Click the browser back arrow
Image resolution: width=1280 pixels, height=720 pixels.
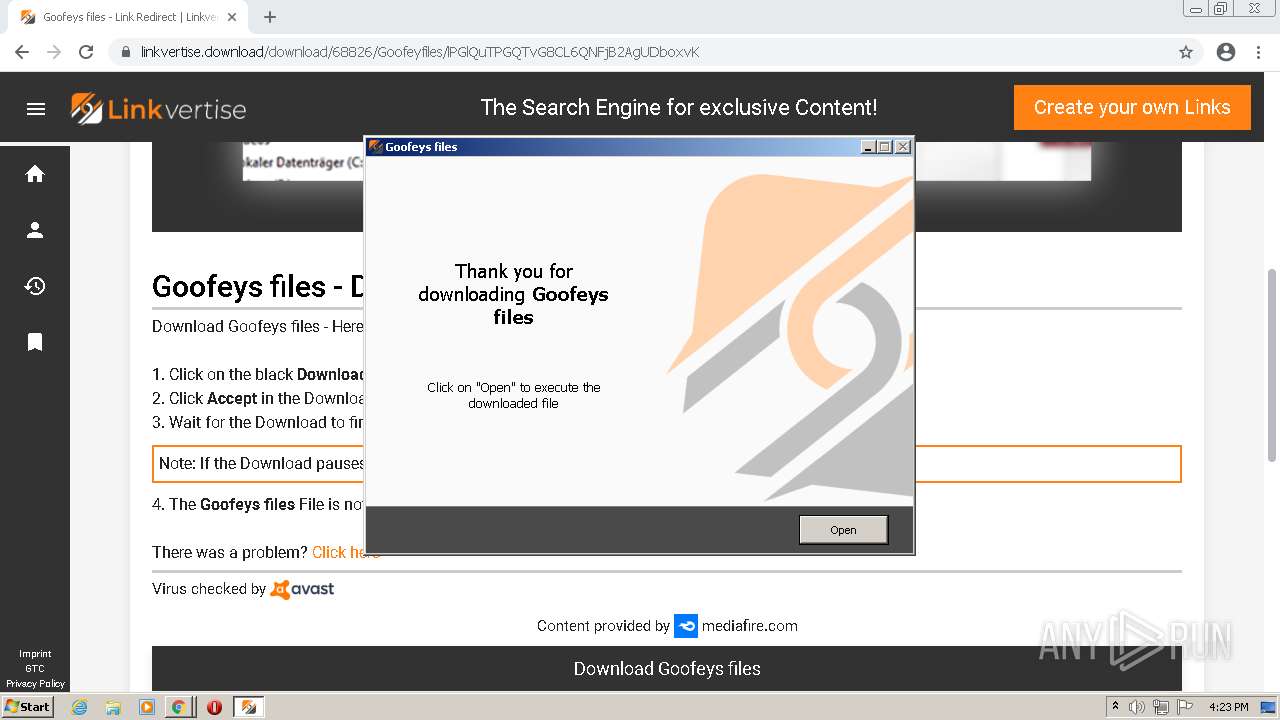(22, 52)
